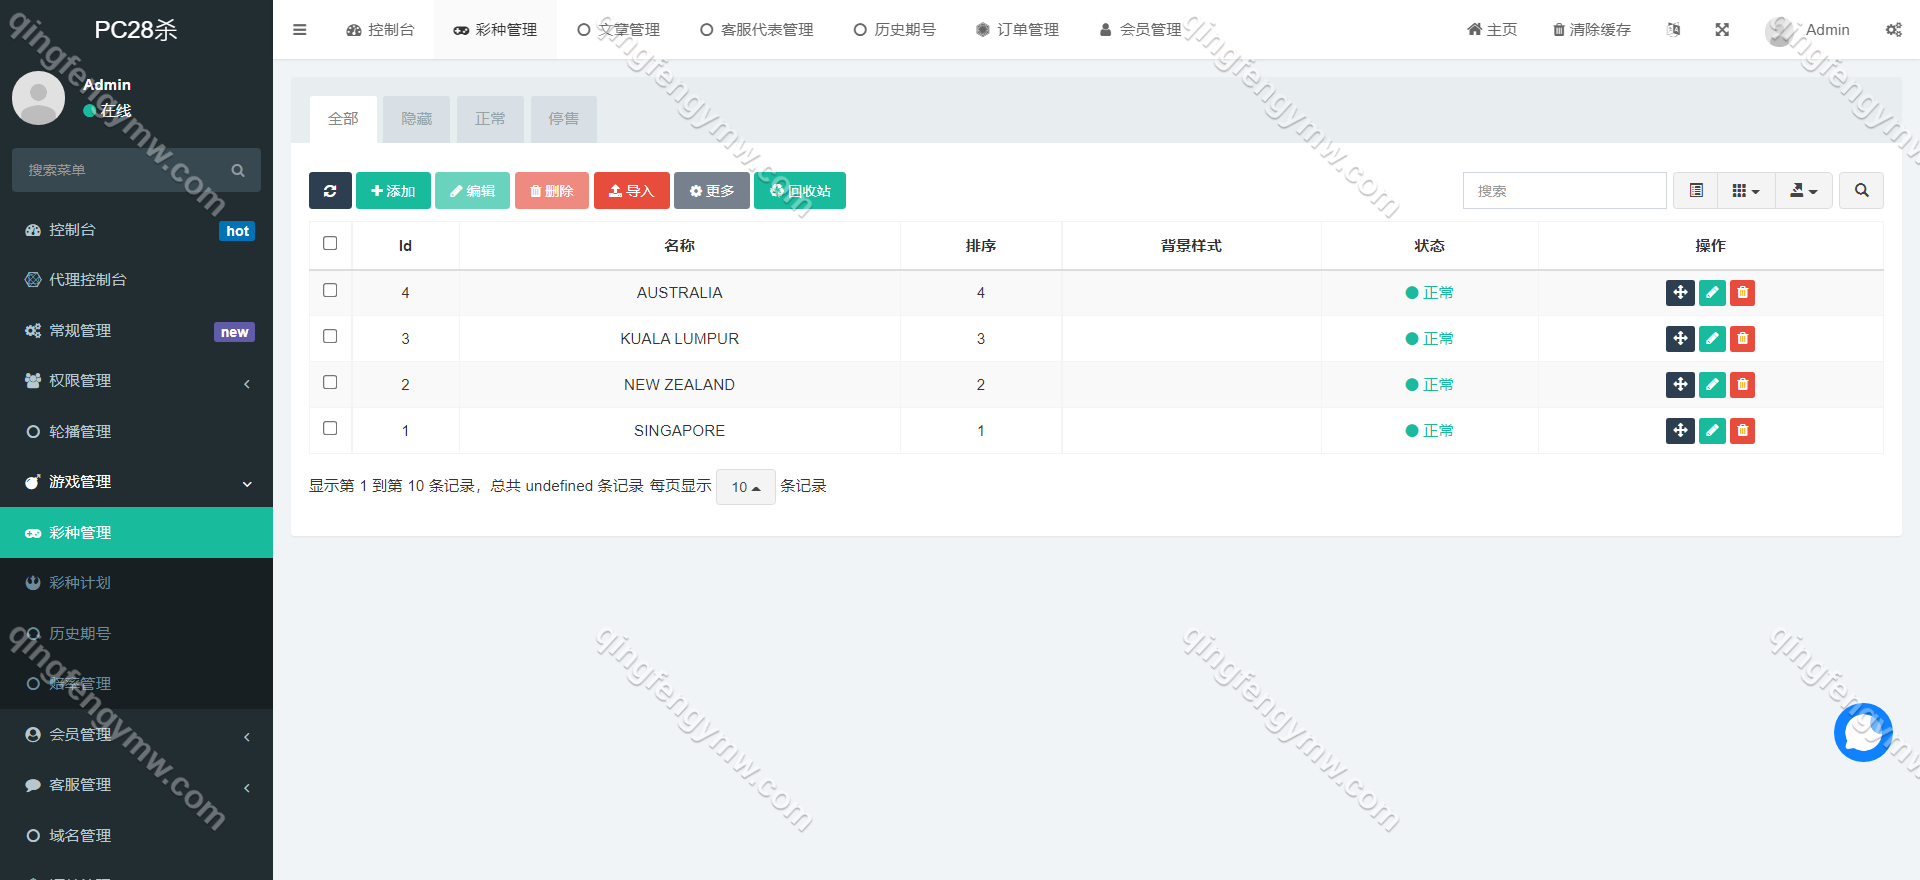
Task: Click the drag-move icon for AUSTRALIA row
Action: 1680,293
